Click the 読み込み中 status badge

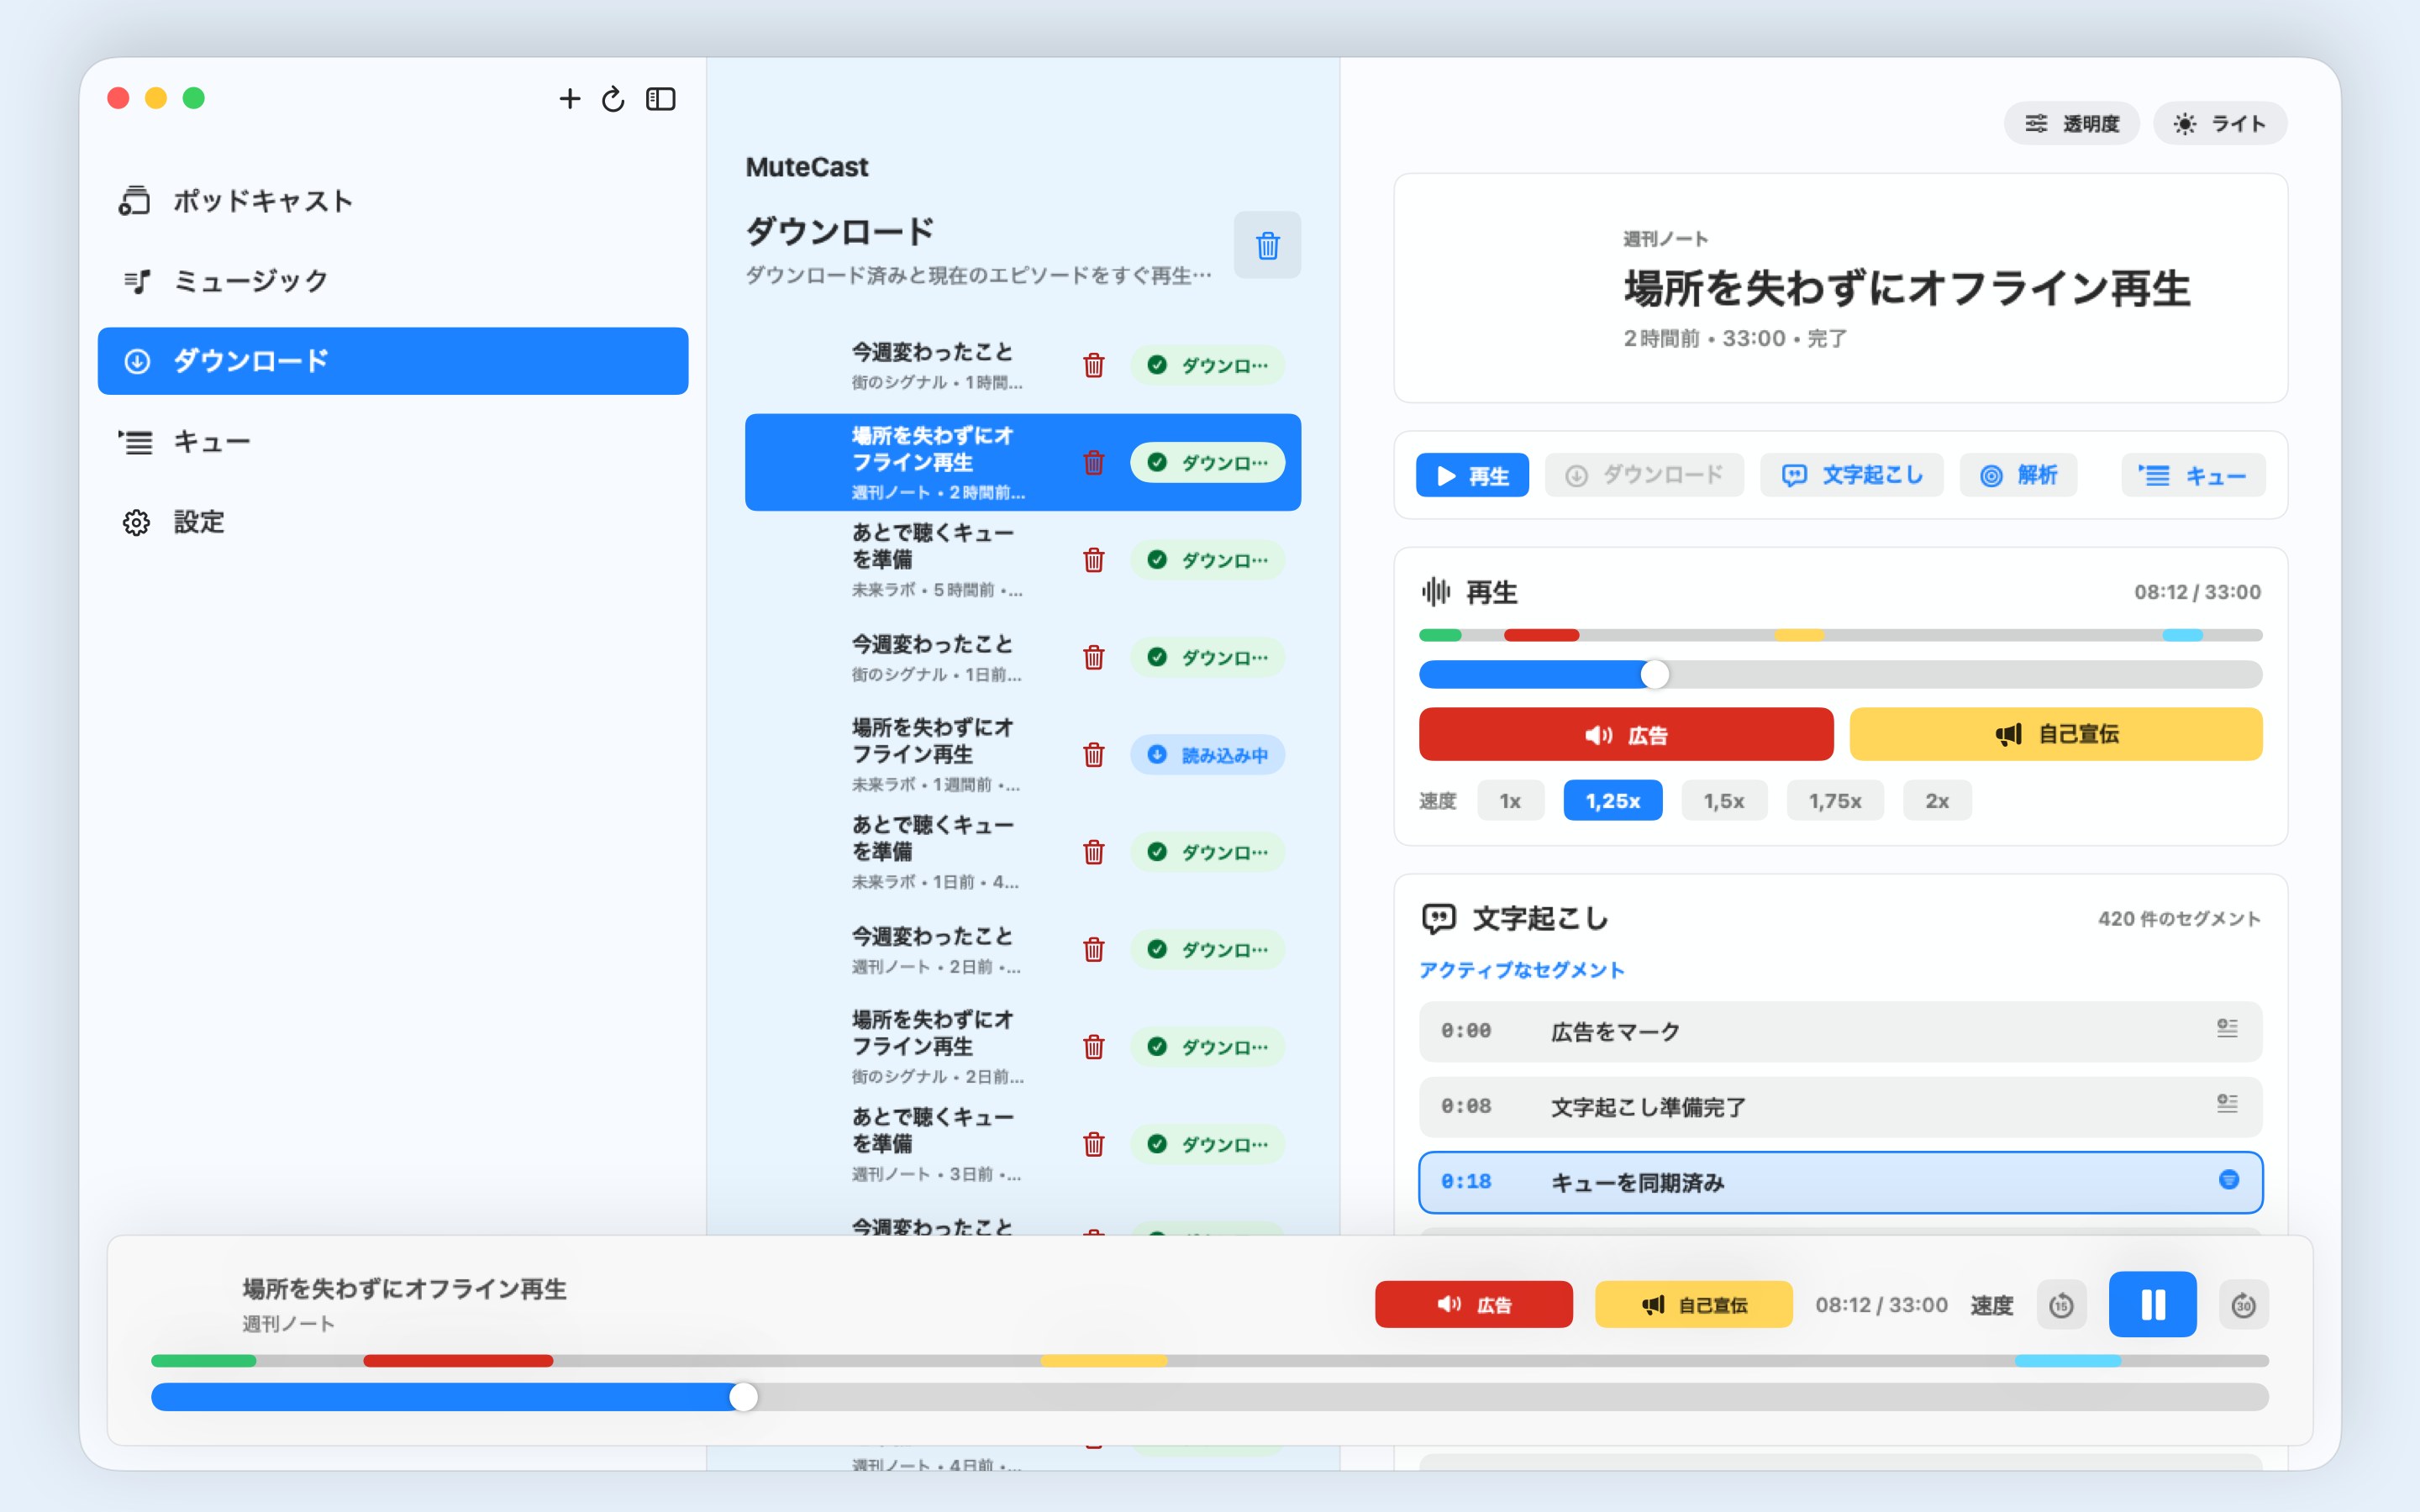(1207, 755)
